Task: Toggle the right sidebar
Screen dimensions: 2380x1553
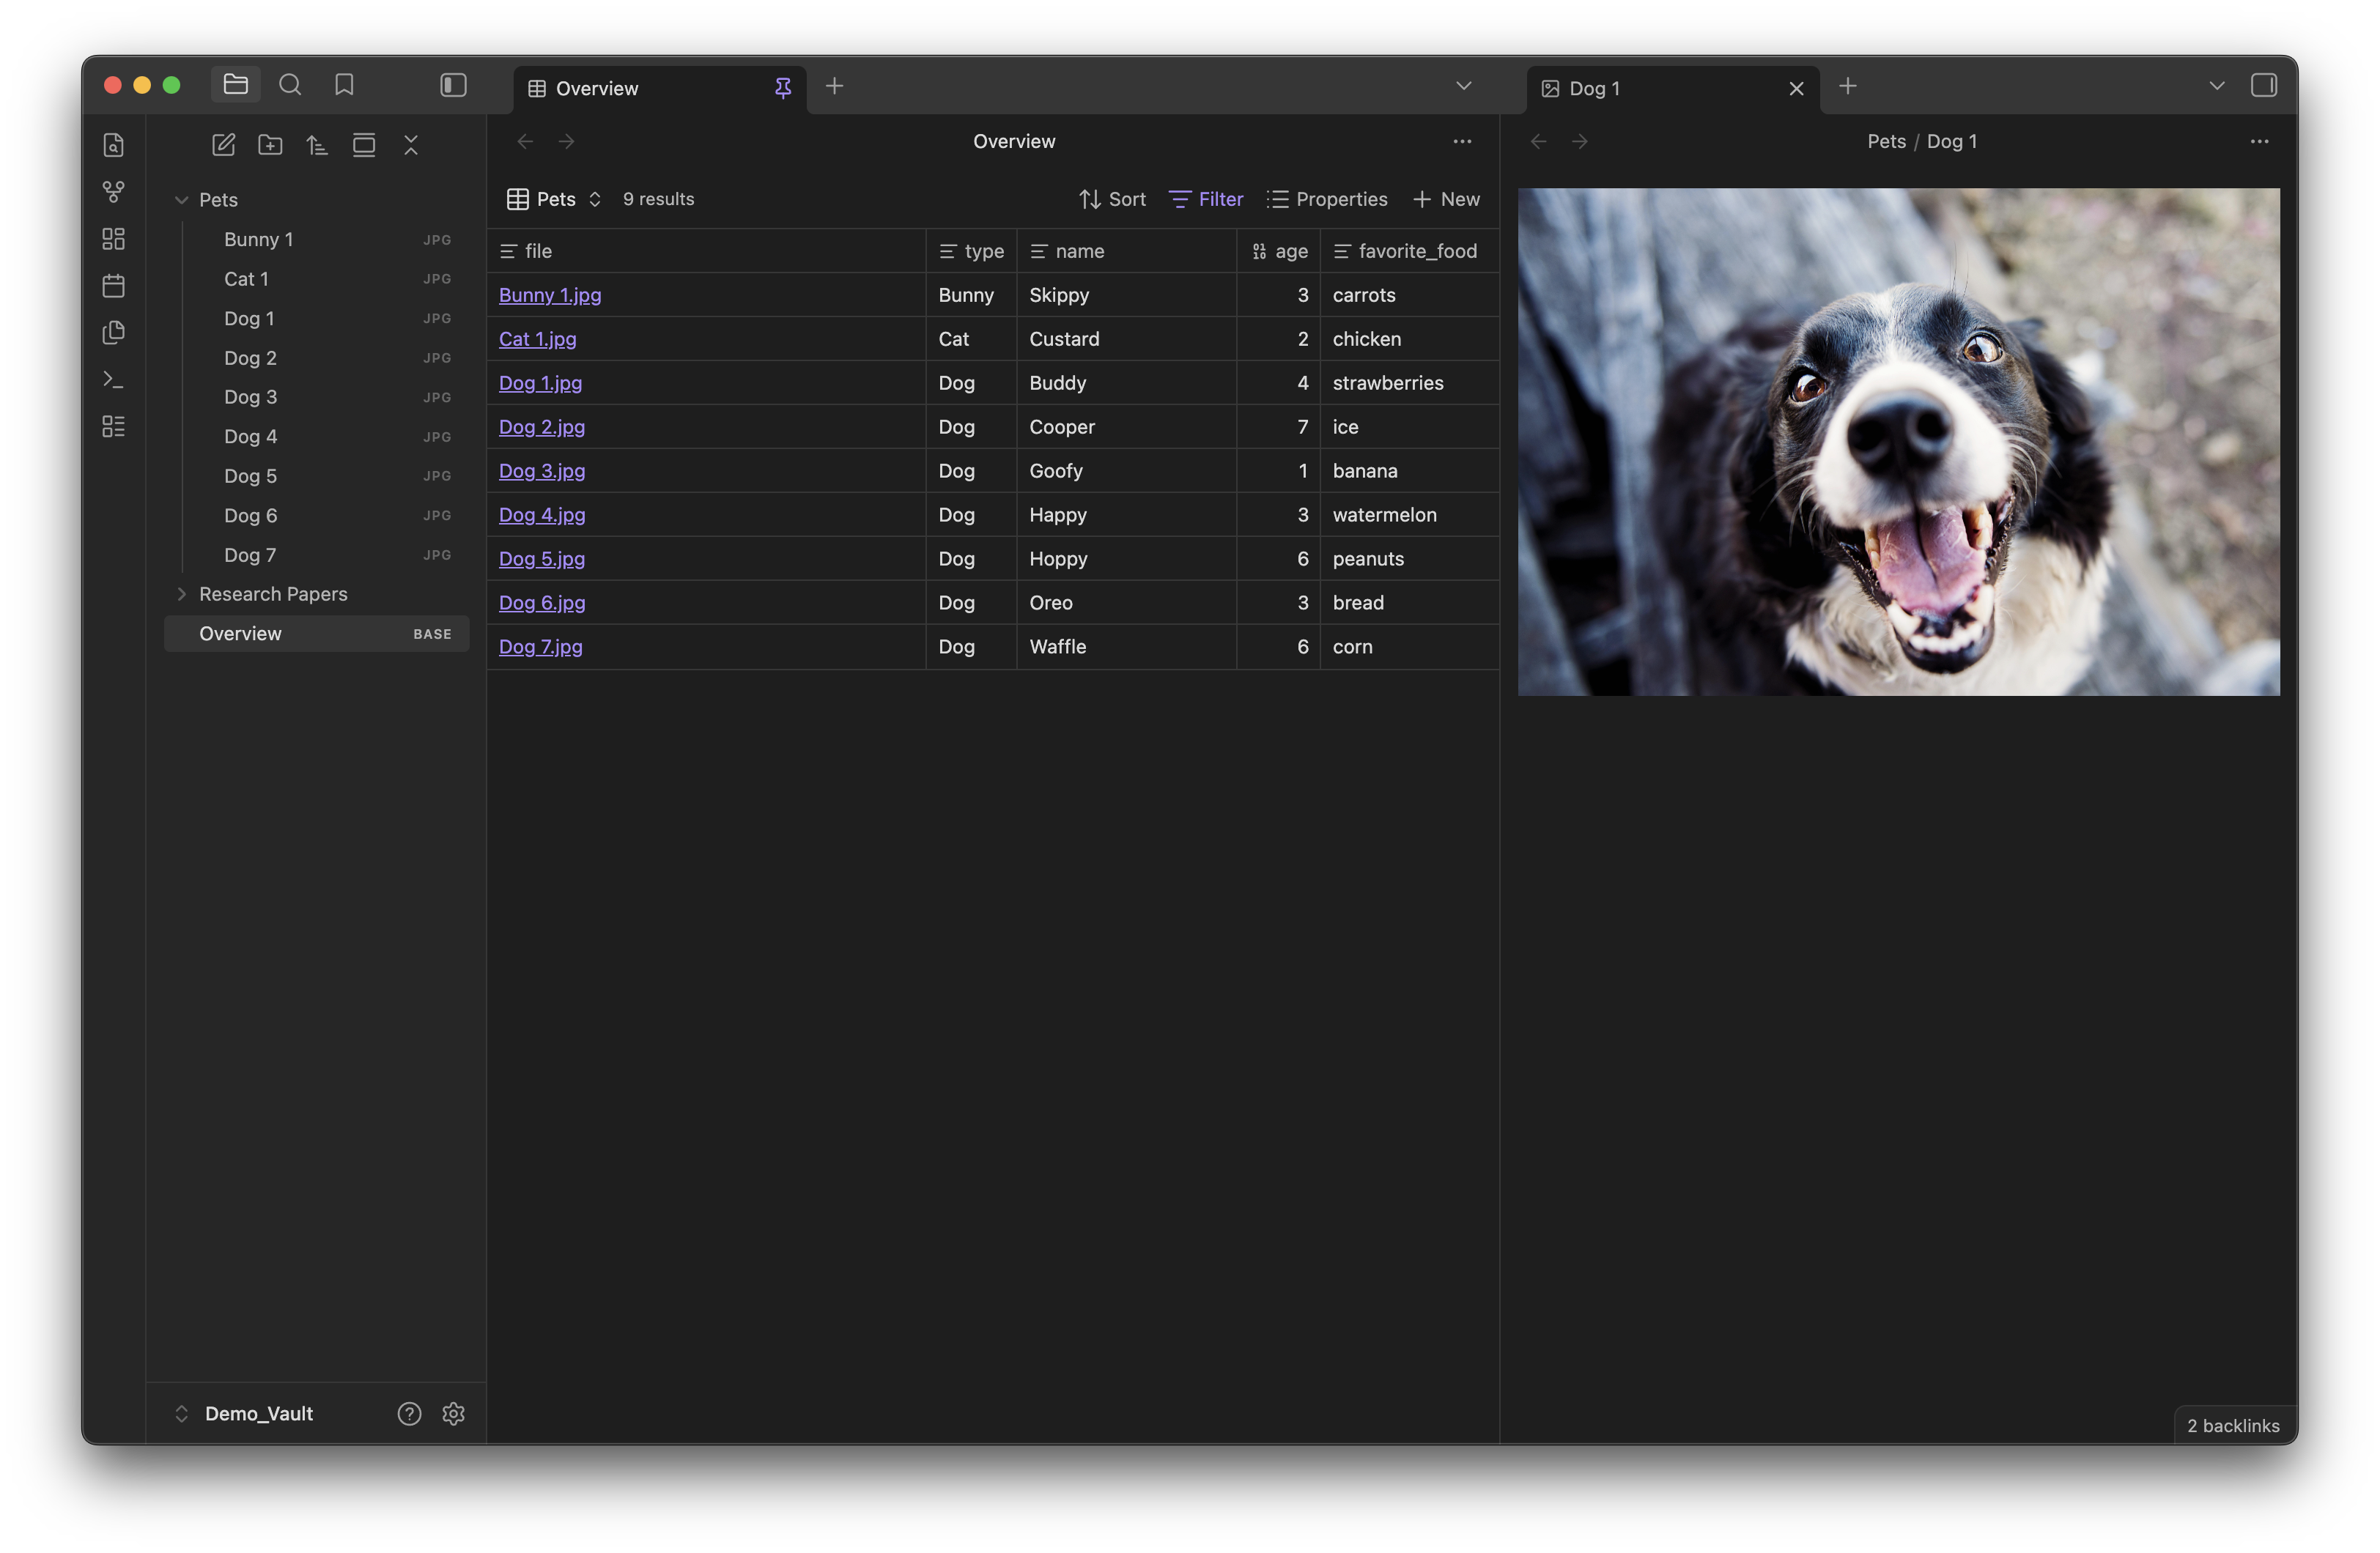Action: click(2263, 86)
